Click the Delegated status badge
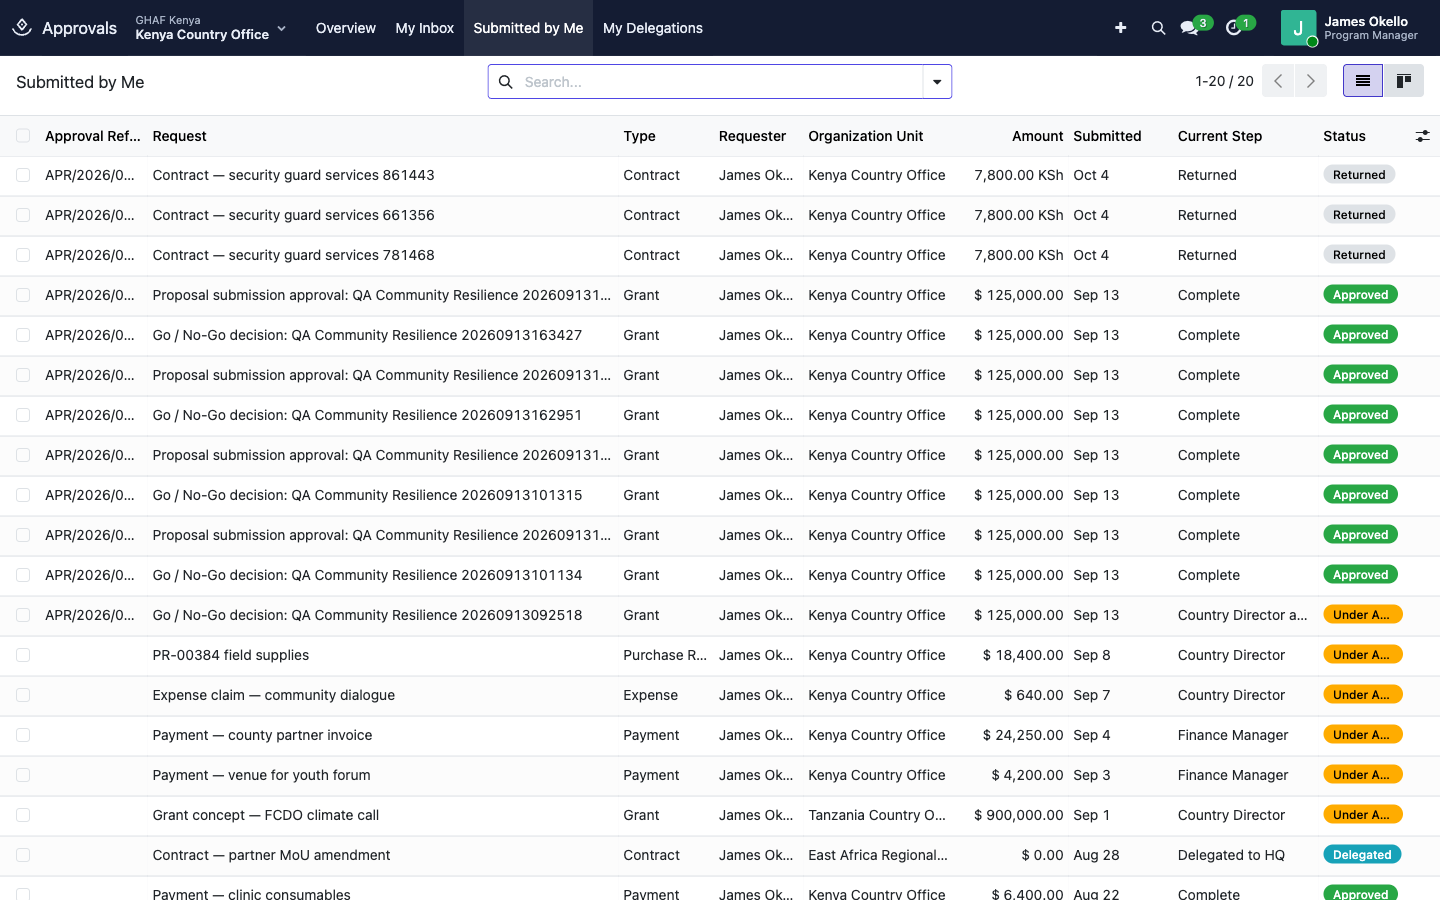Screen dimensions: 1440x900 [1362, 855]
